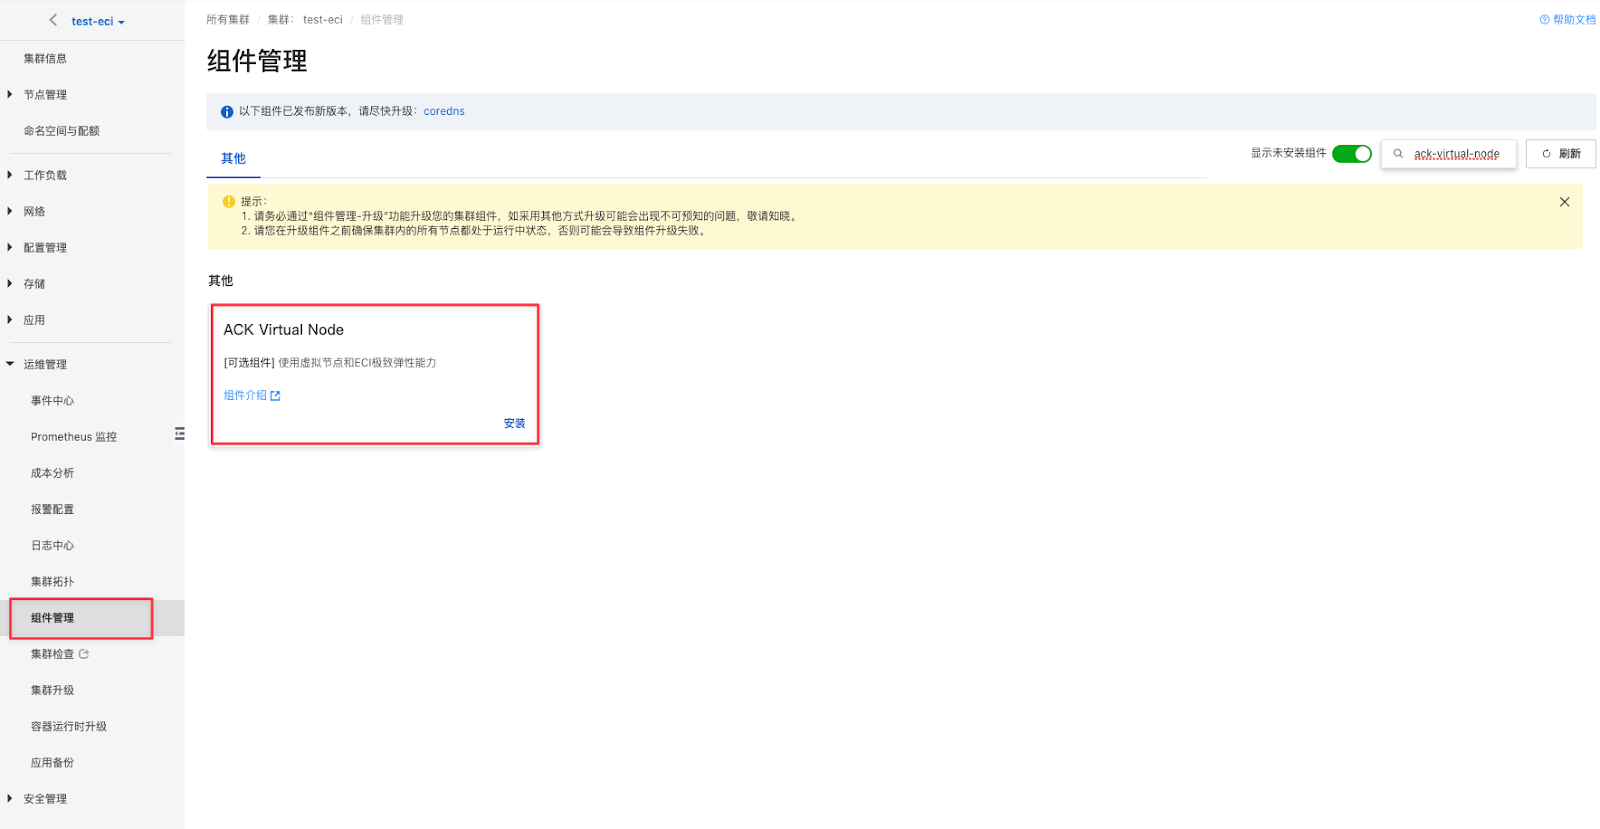This screenshot has width=1600, height=829.
Task: Close the yellow tips banner
Action: [x=1564, y=202]
